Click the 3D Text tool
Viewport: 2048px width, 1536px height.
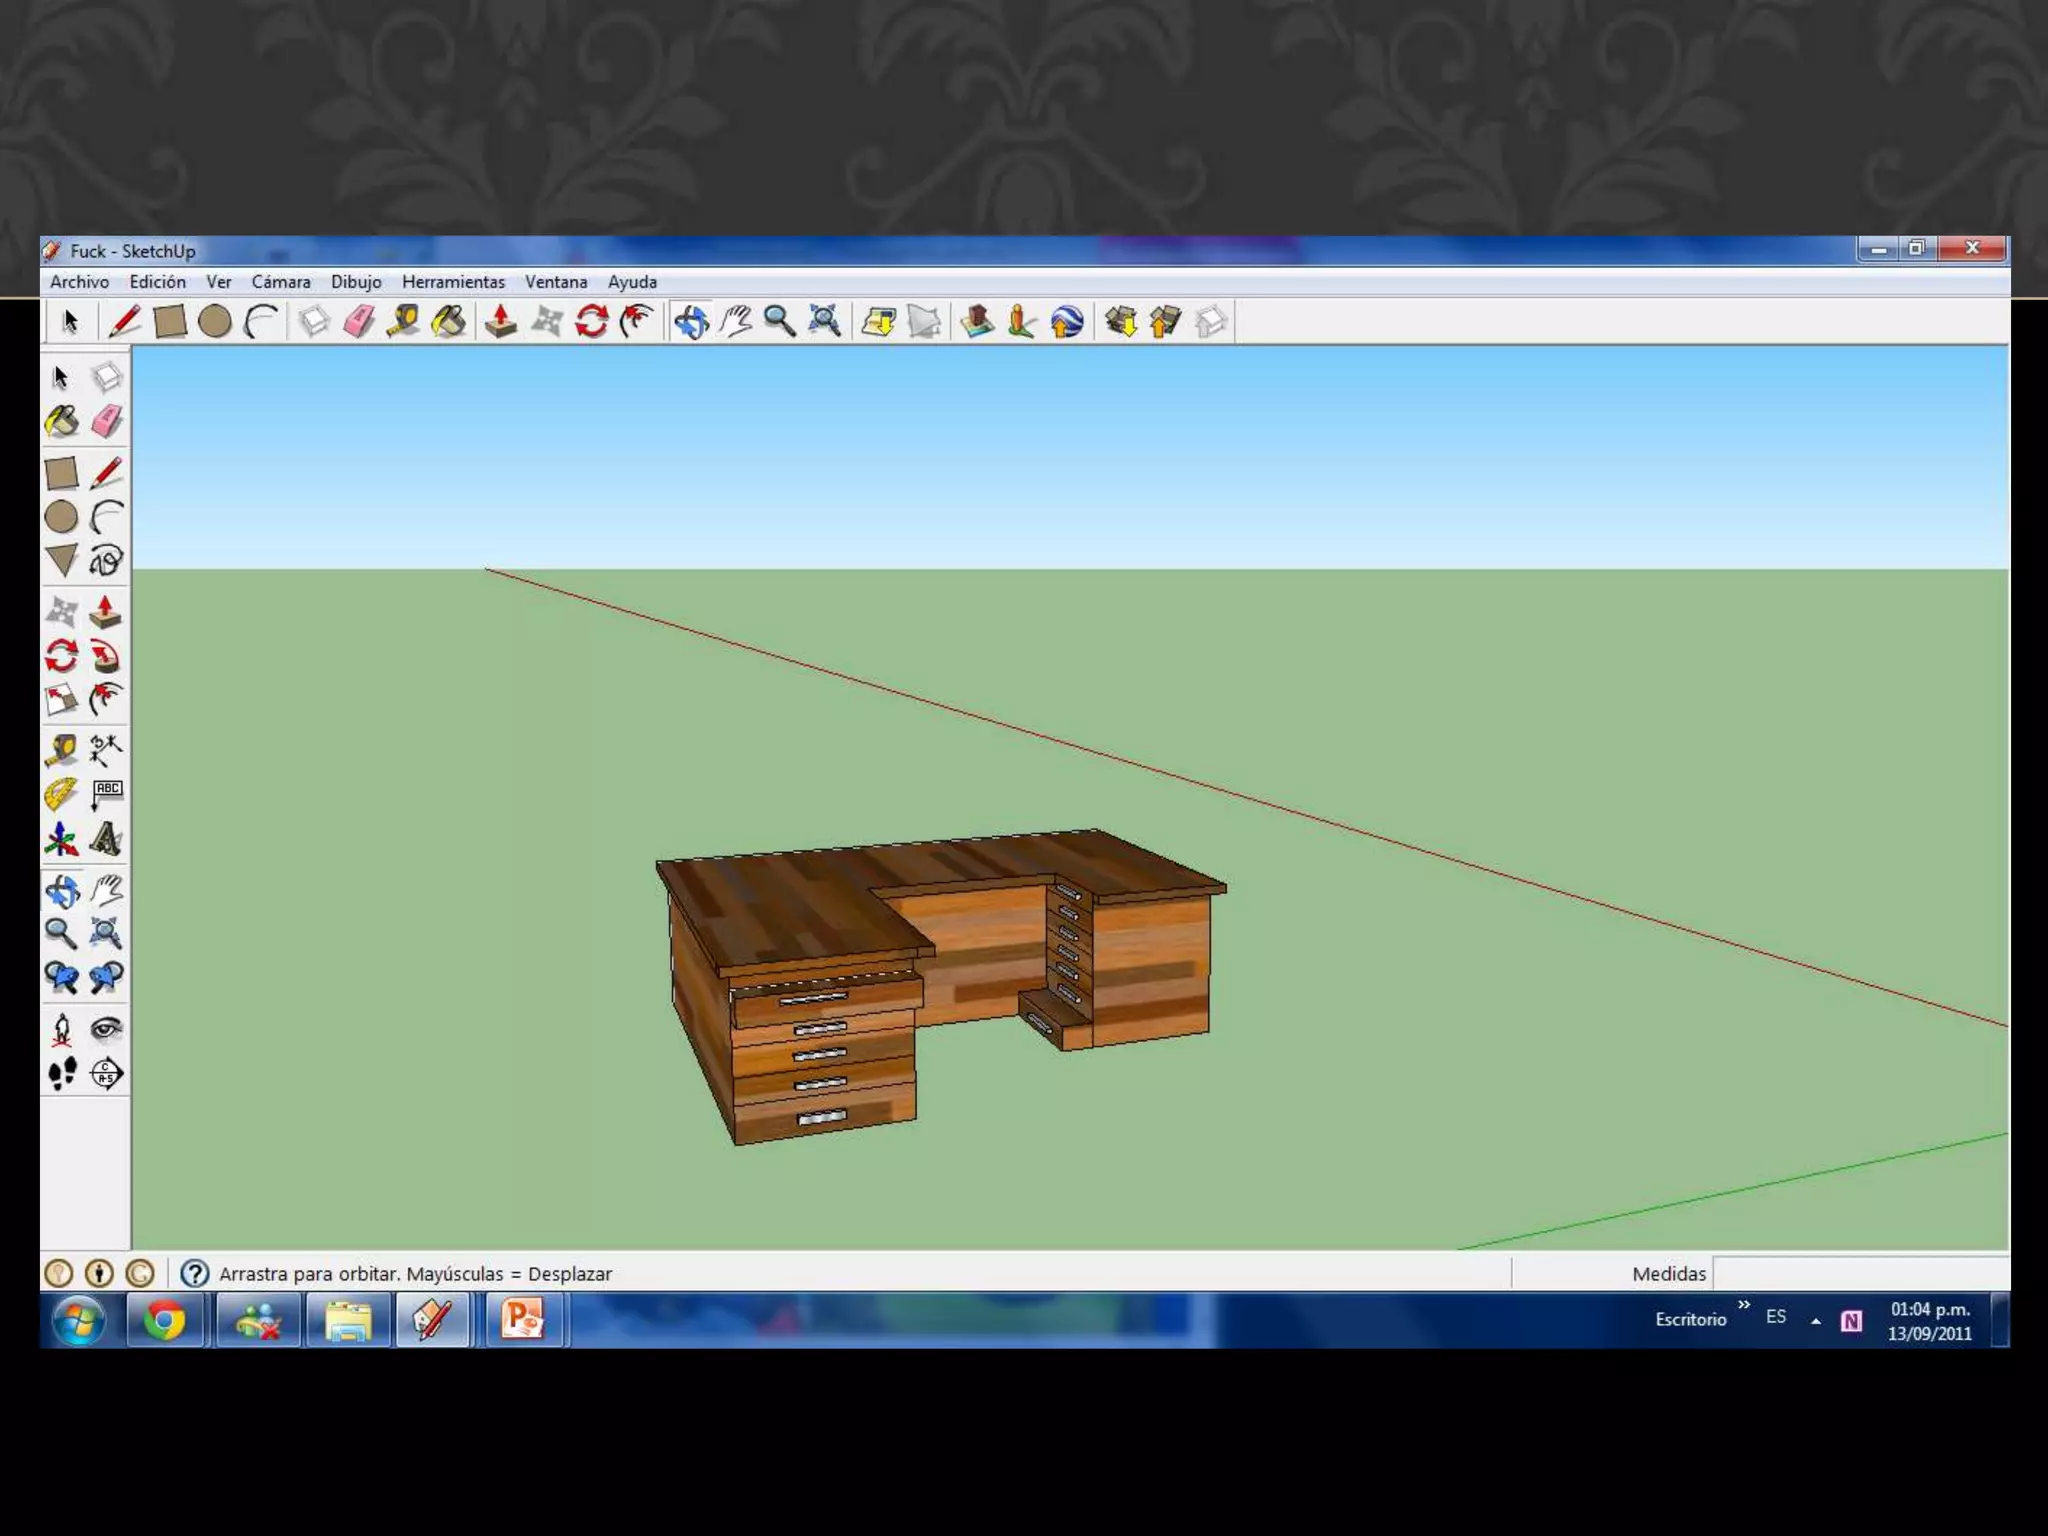106,840
